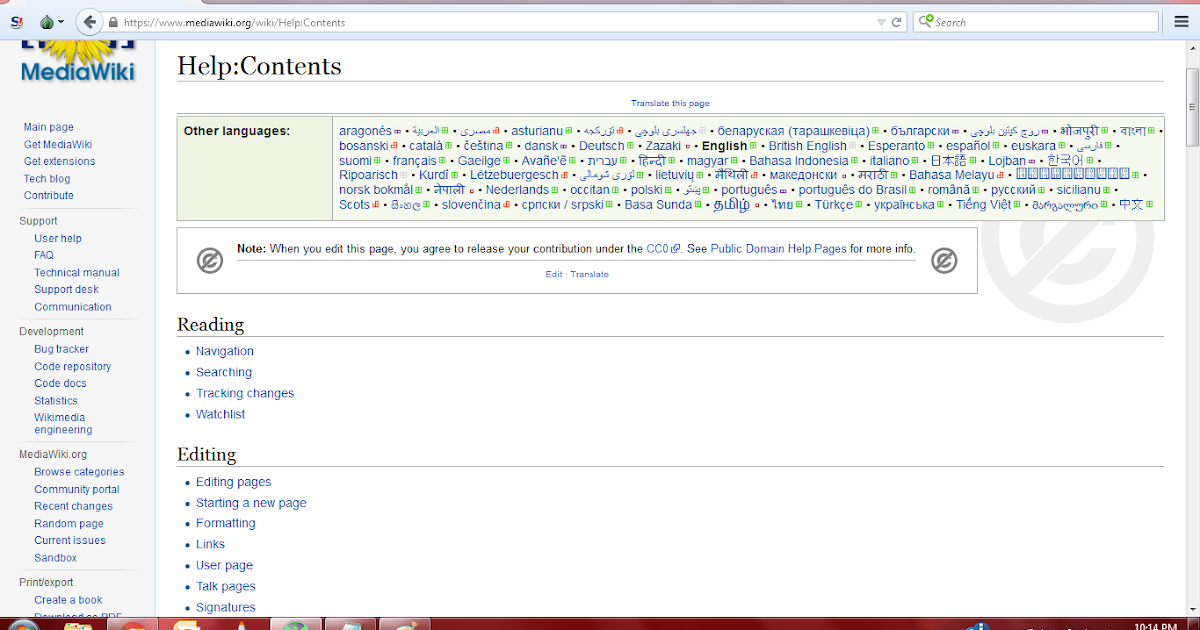Go to Support desk

[x=67, y=289]
